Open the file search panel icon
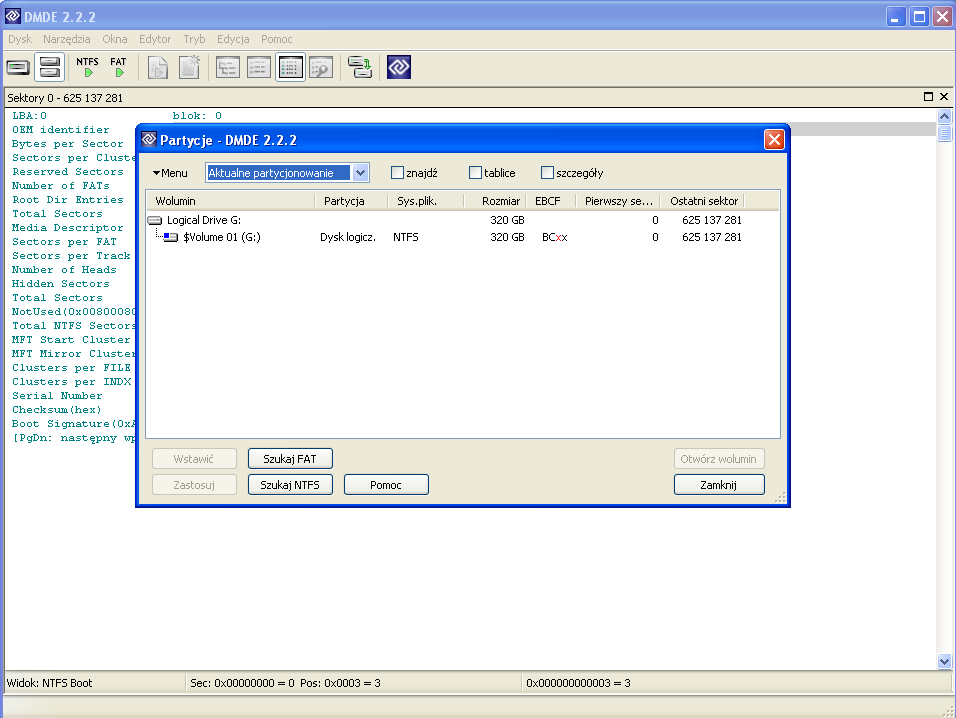The image size is (956, 718). 321,67
